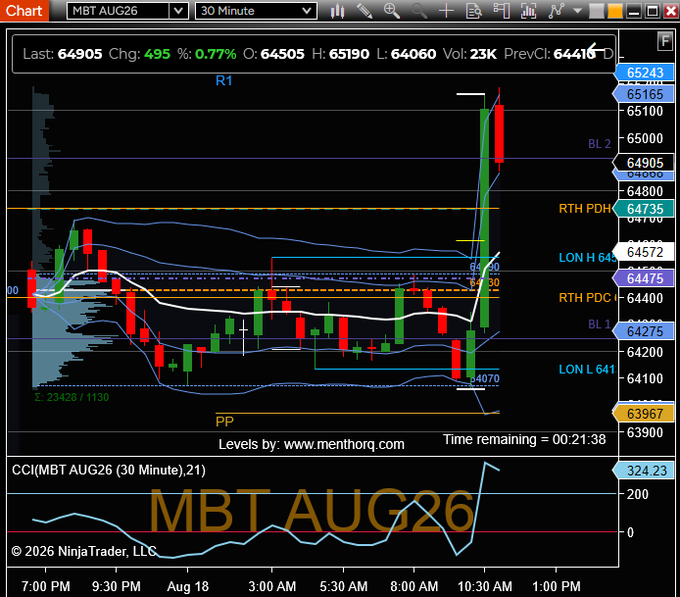
Task: Click the Last 64905 value in data bar
Action: pyautogui.click(x=80, y=54)
